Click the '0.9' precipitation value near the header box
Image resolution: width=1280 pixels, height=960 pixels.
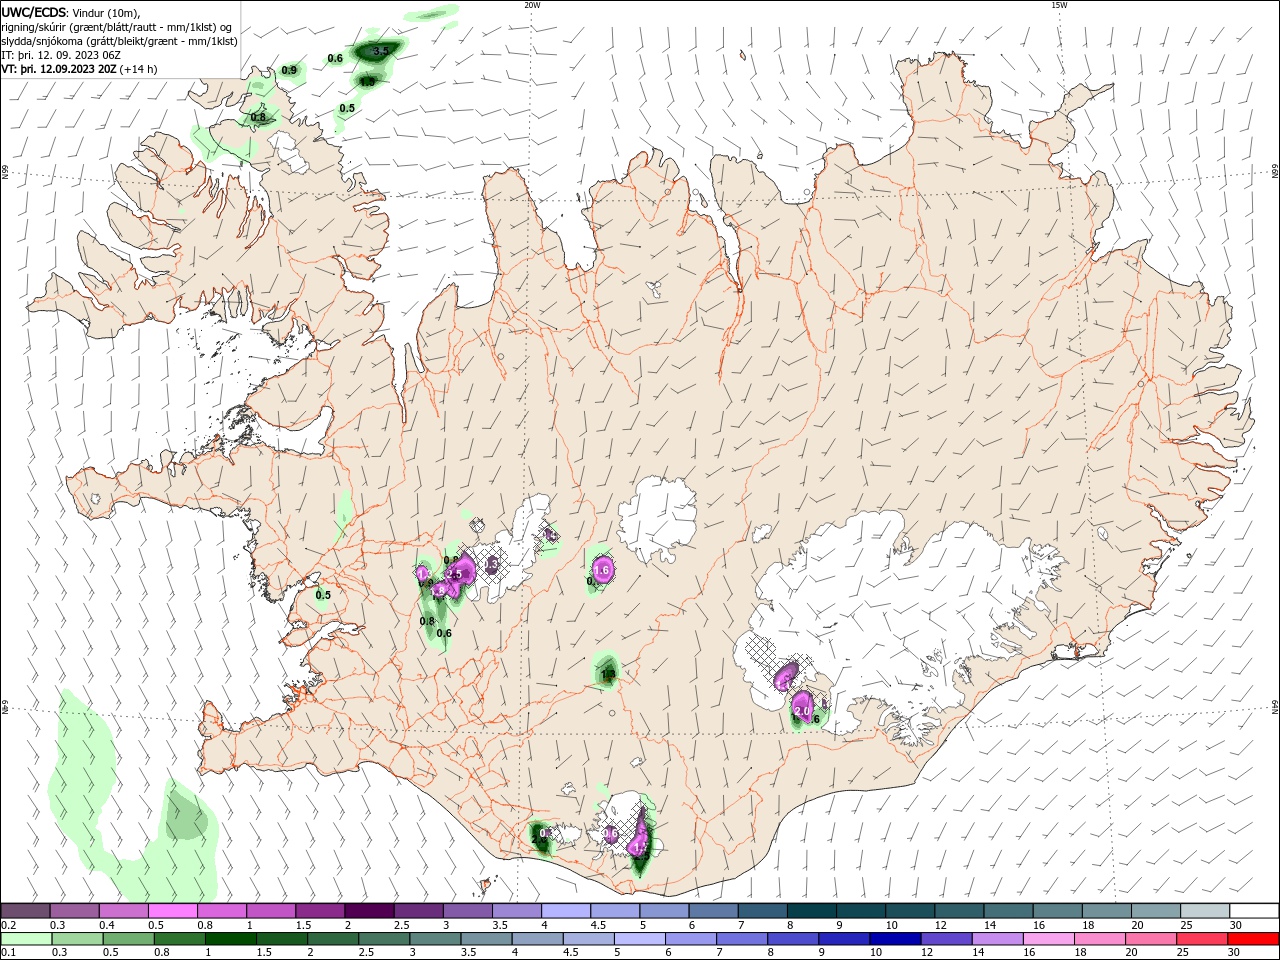pyautogui.click(x=289, y=70)
